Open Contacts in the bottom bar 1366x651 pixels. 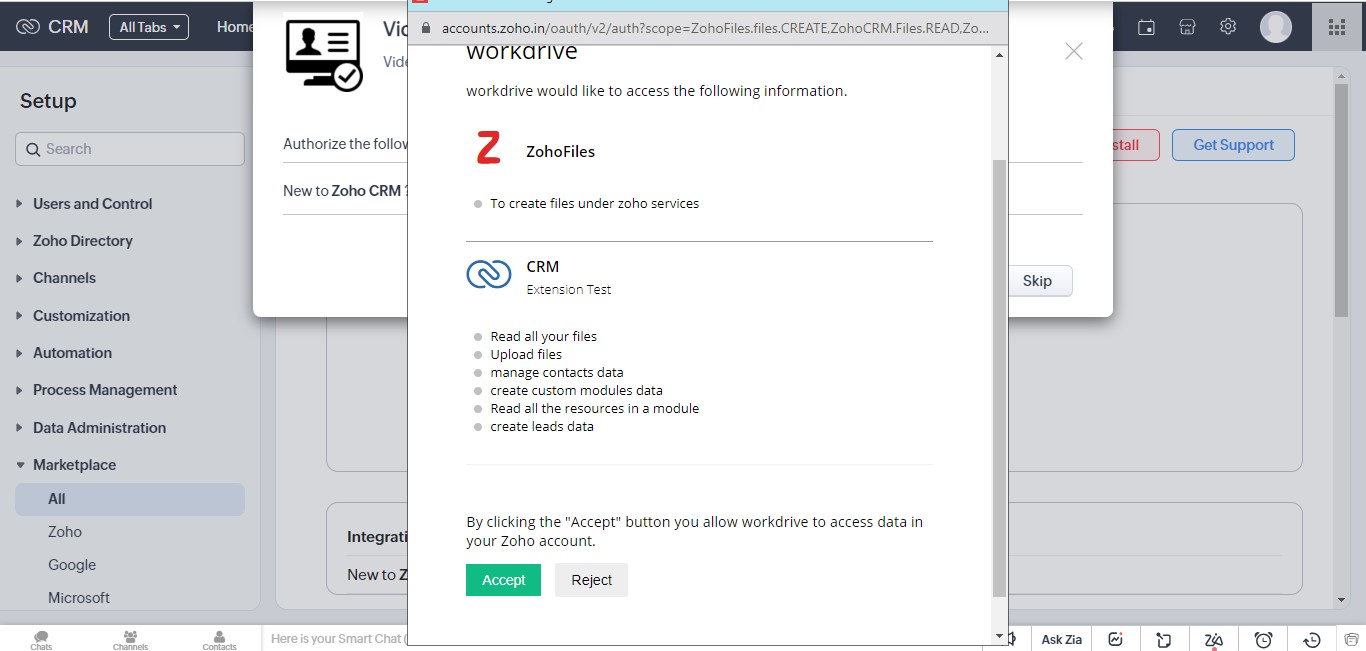tap(219, 639)
